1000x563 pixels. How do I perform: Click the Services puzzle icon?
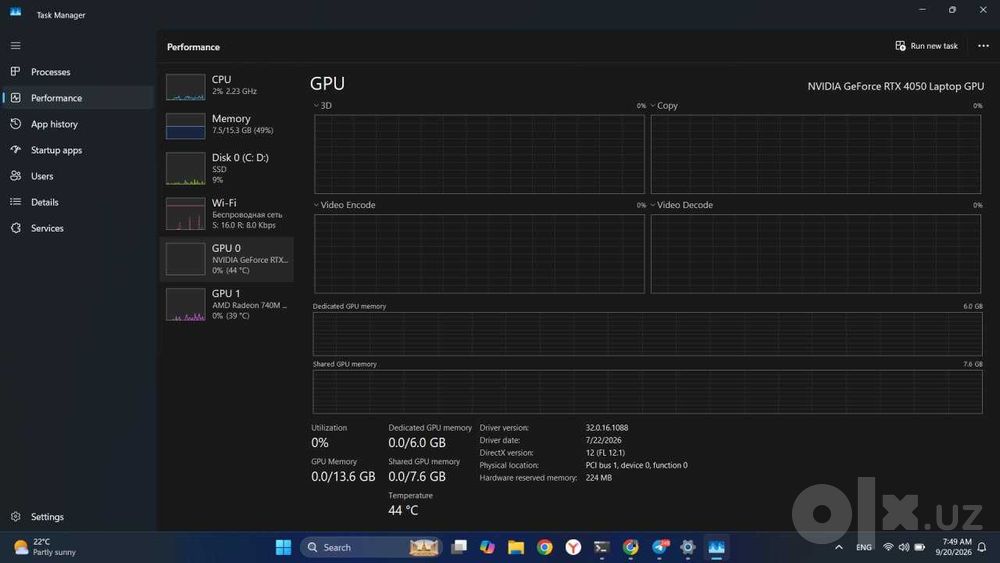click(15, 228)
